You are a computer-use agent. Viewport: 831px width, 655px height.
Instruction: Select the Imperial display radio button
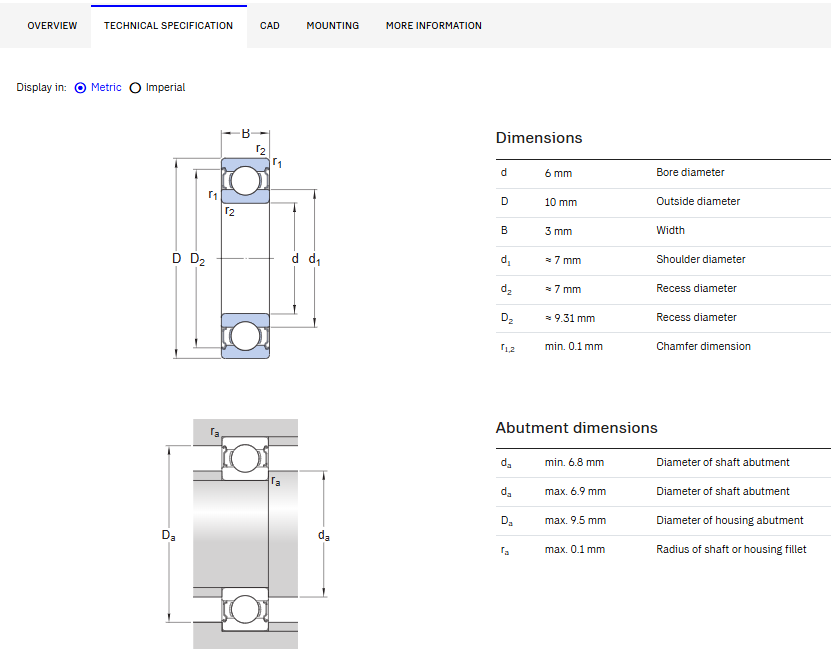click(x=135, y=88)
